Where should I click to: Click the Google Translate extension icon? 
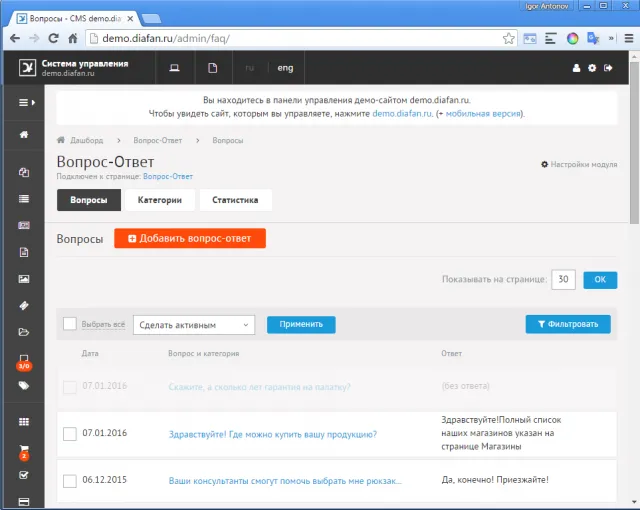click(x=593, y=38)
